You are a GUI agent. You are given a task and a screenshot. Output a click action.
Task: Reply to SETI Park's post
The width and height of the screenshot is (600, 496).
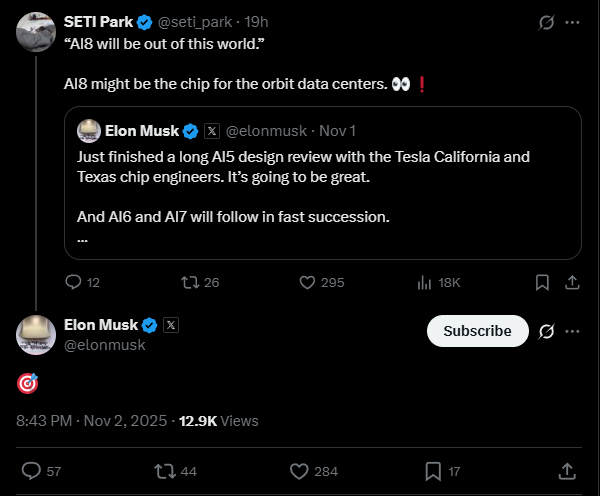point(74,283)
